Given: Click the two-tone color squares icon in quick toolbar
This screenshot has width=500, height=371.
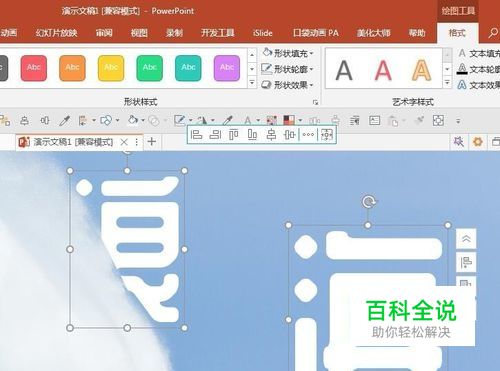Looking at the screenshot, I should pyautogui.click(x=289, y=120).
